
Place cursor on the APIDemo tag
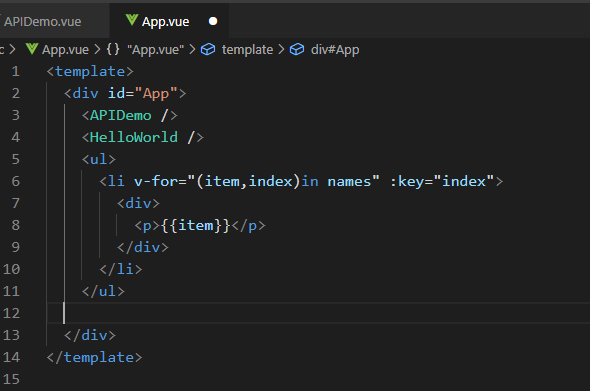(120, 115)
